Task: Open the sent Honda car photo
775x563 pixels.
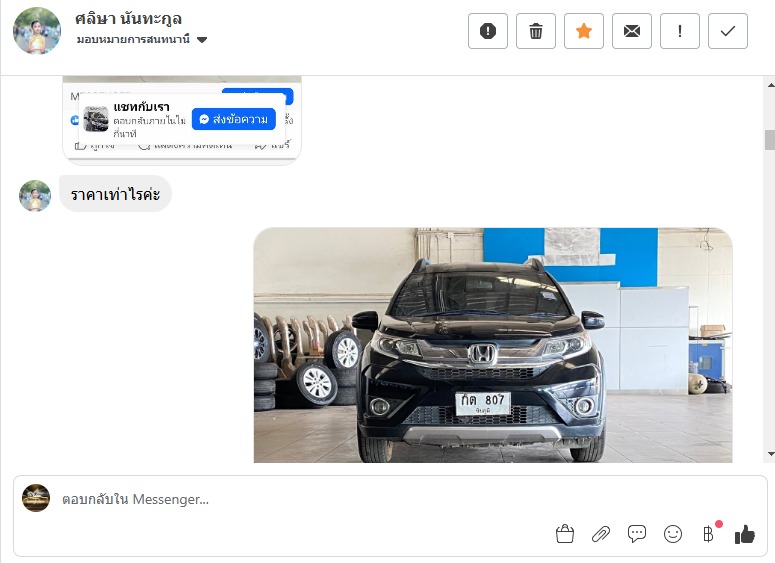Action: [493, 345]
